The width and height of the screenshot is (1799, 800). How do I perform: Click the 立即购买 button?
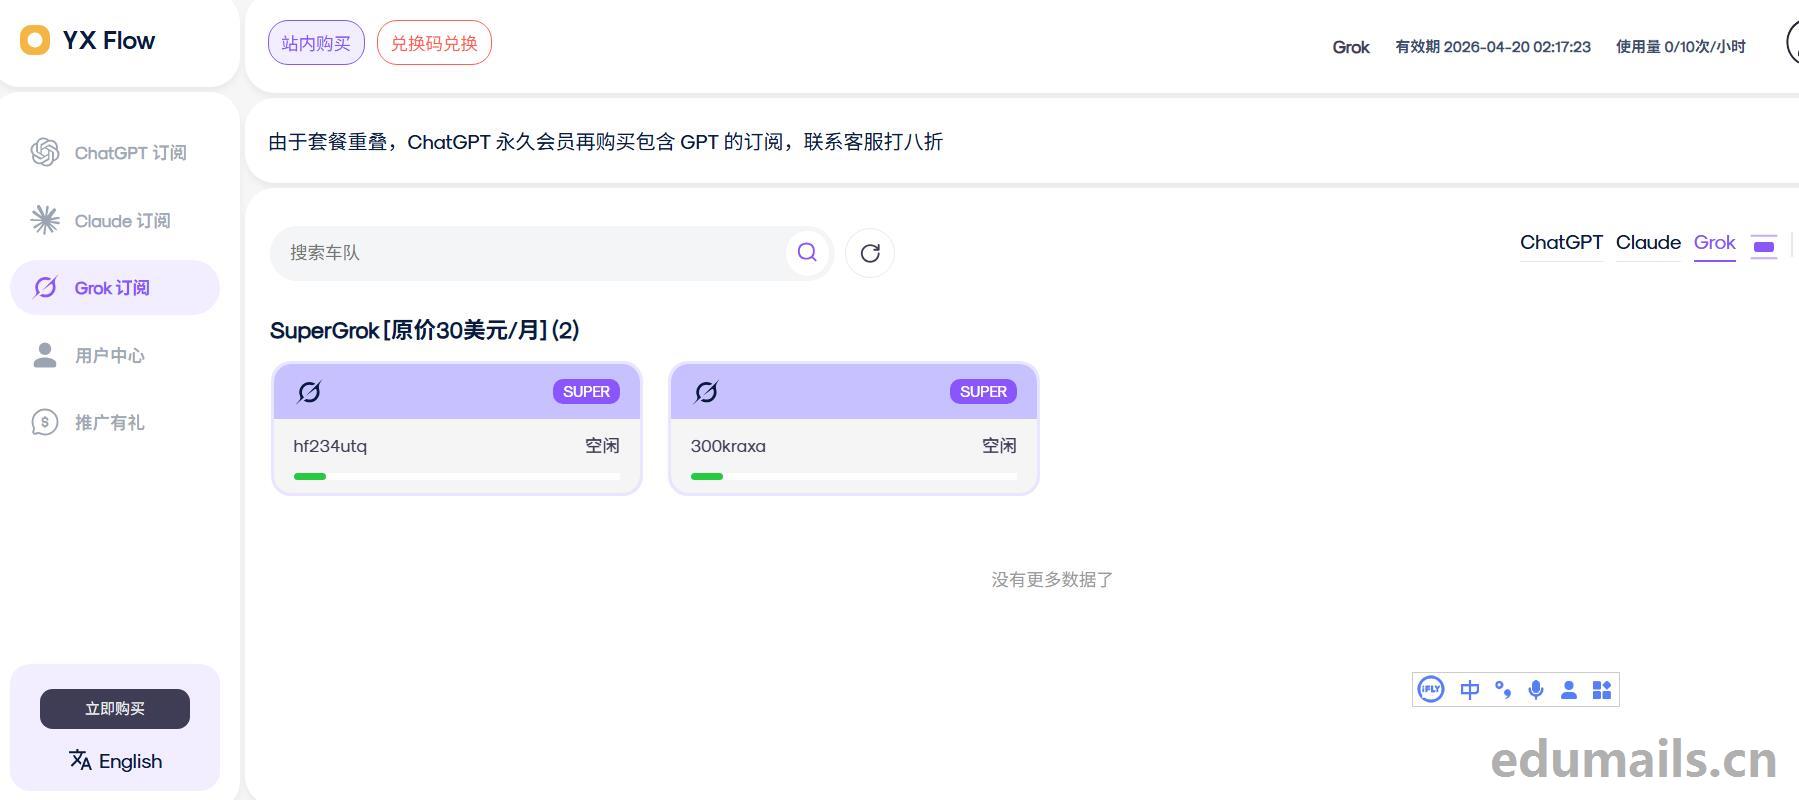tap(115, 709)
